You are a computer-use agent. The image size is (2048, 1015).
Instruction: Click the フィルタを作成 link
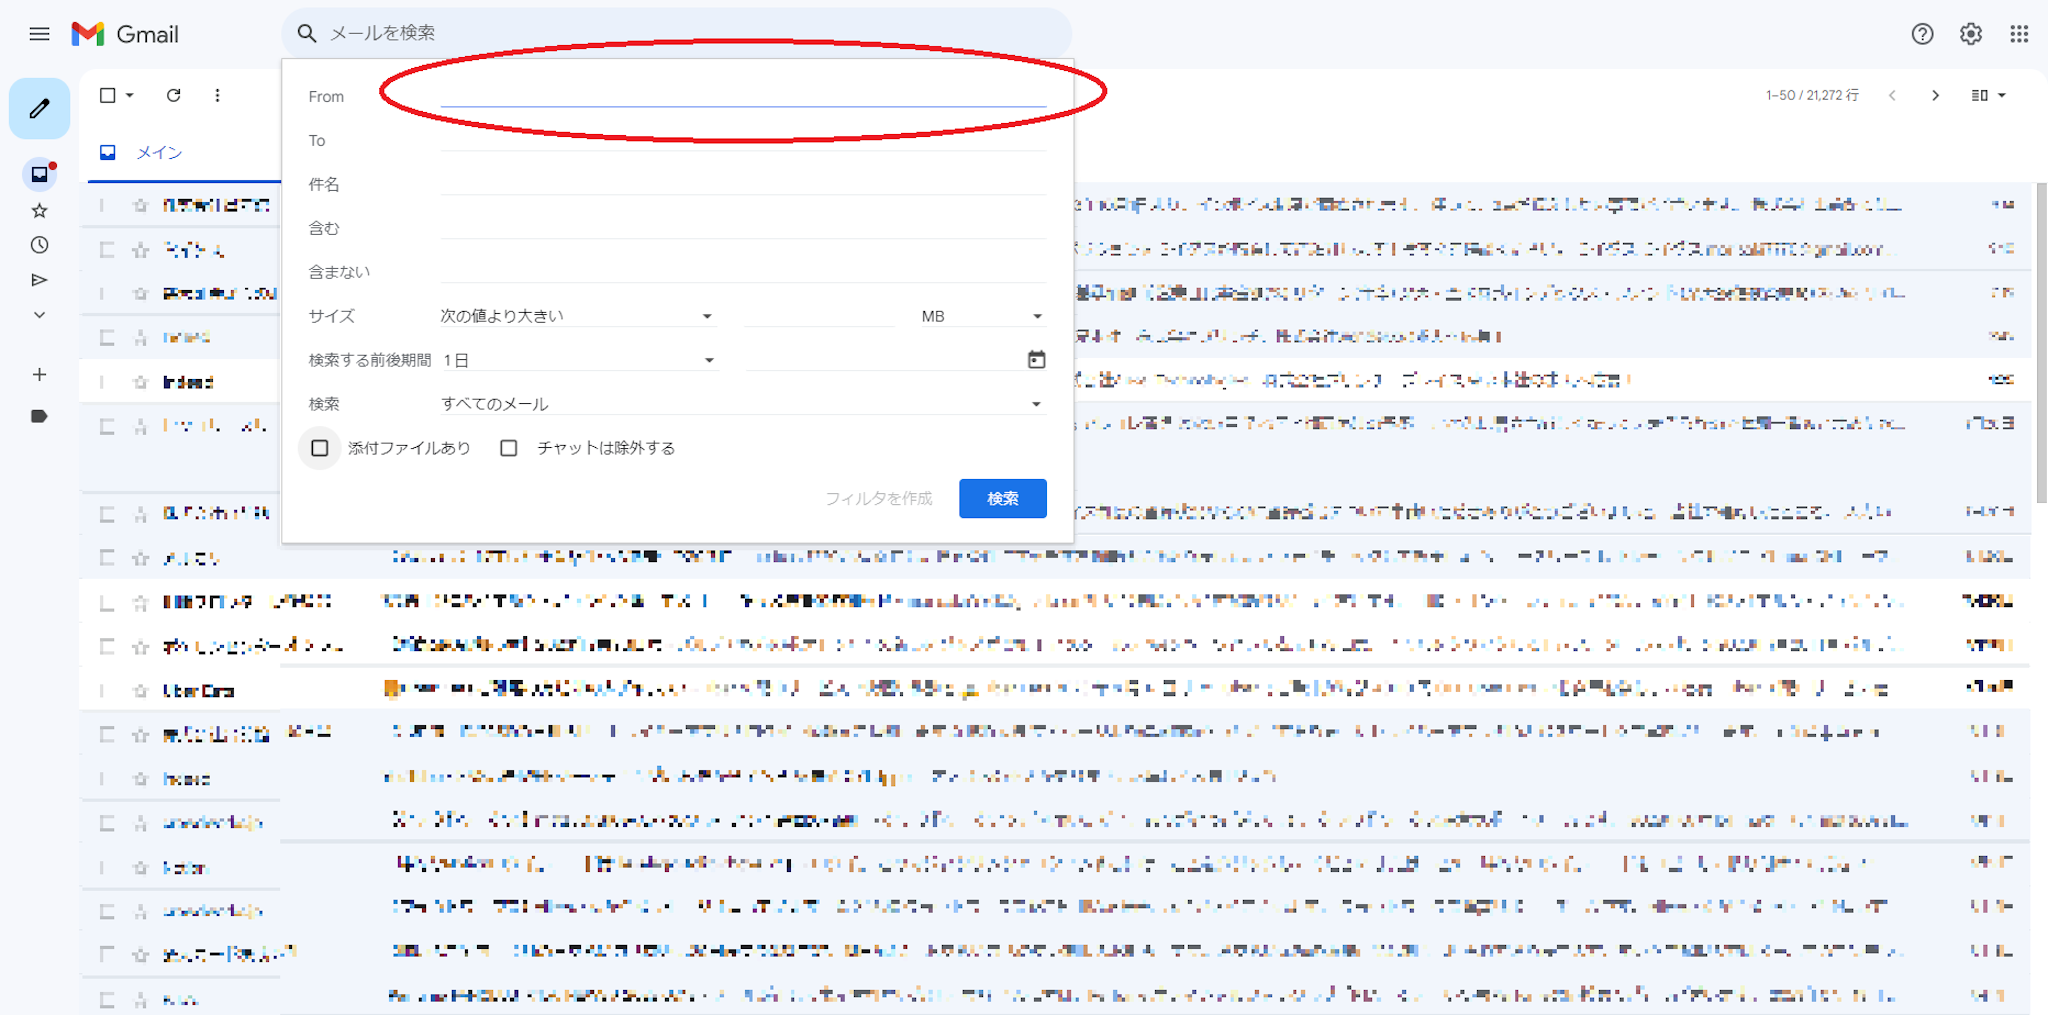[878, 498]
